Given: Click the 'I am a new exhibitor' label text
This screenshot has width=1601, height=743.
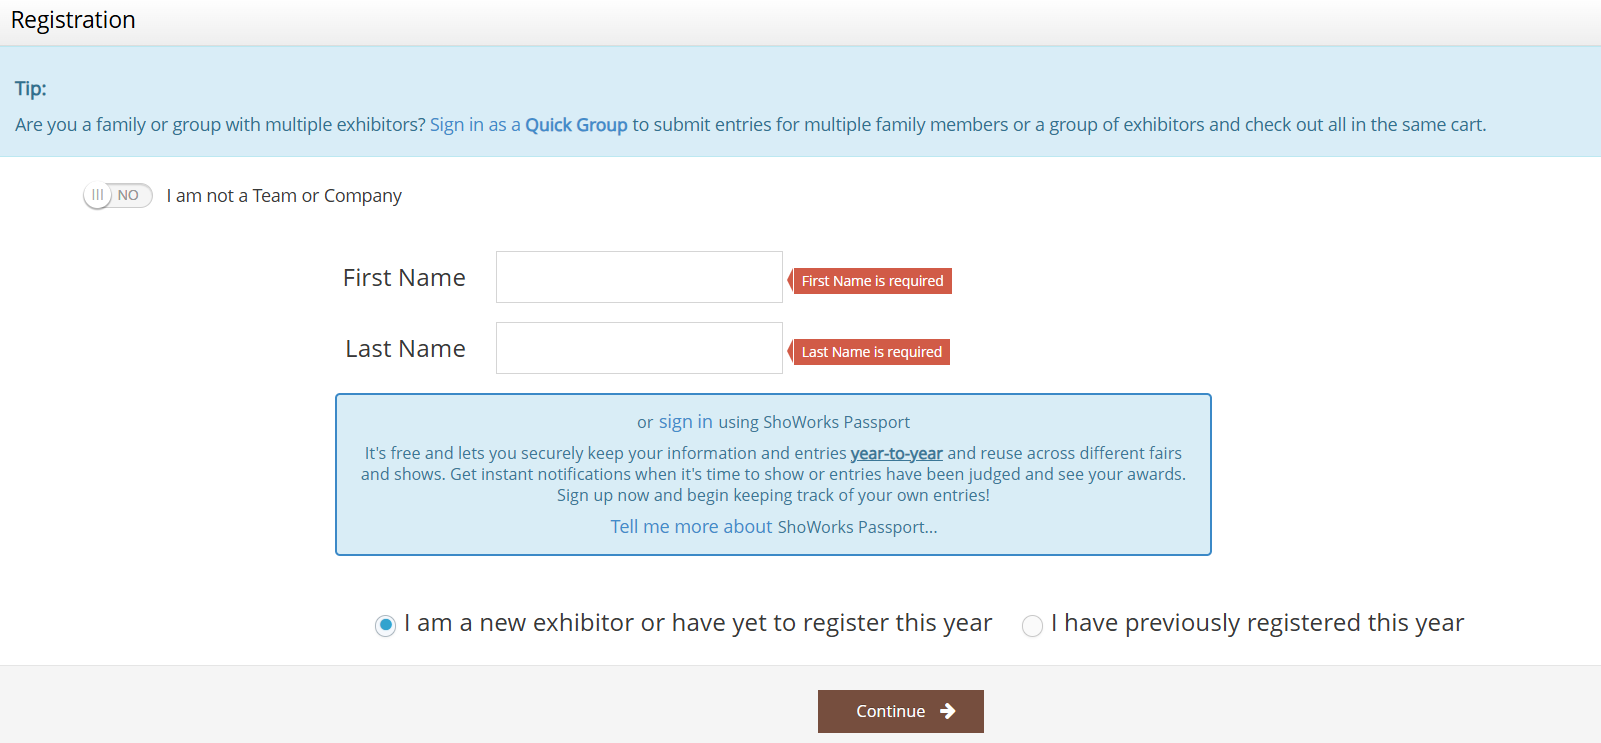Looking at the screenshot, I should [698, 623].
